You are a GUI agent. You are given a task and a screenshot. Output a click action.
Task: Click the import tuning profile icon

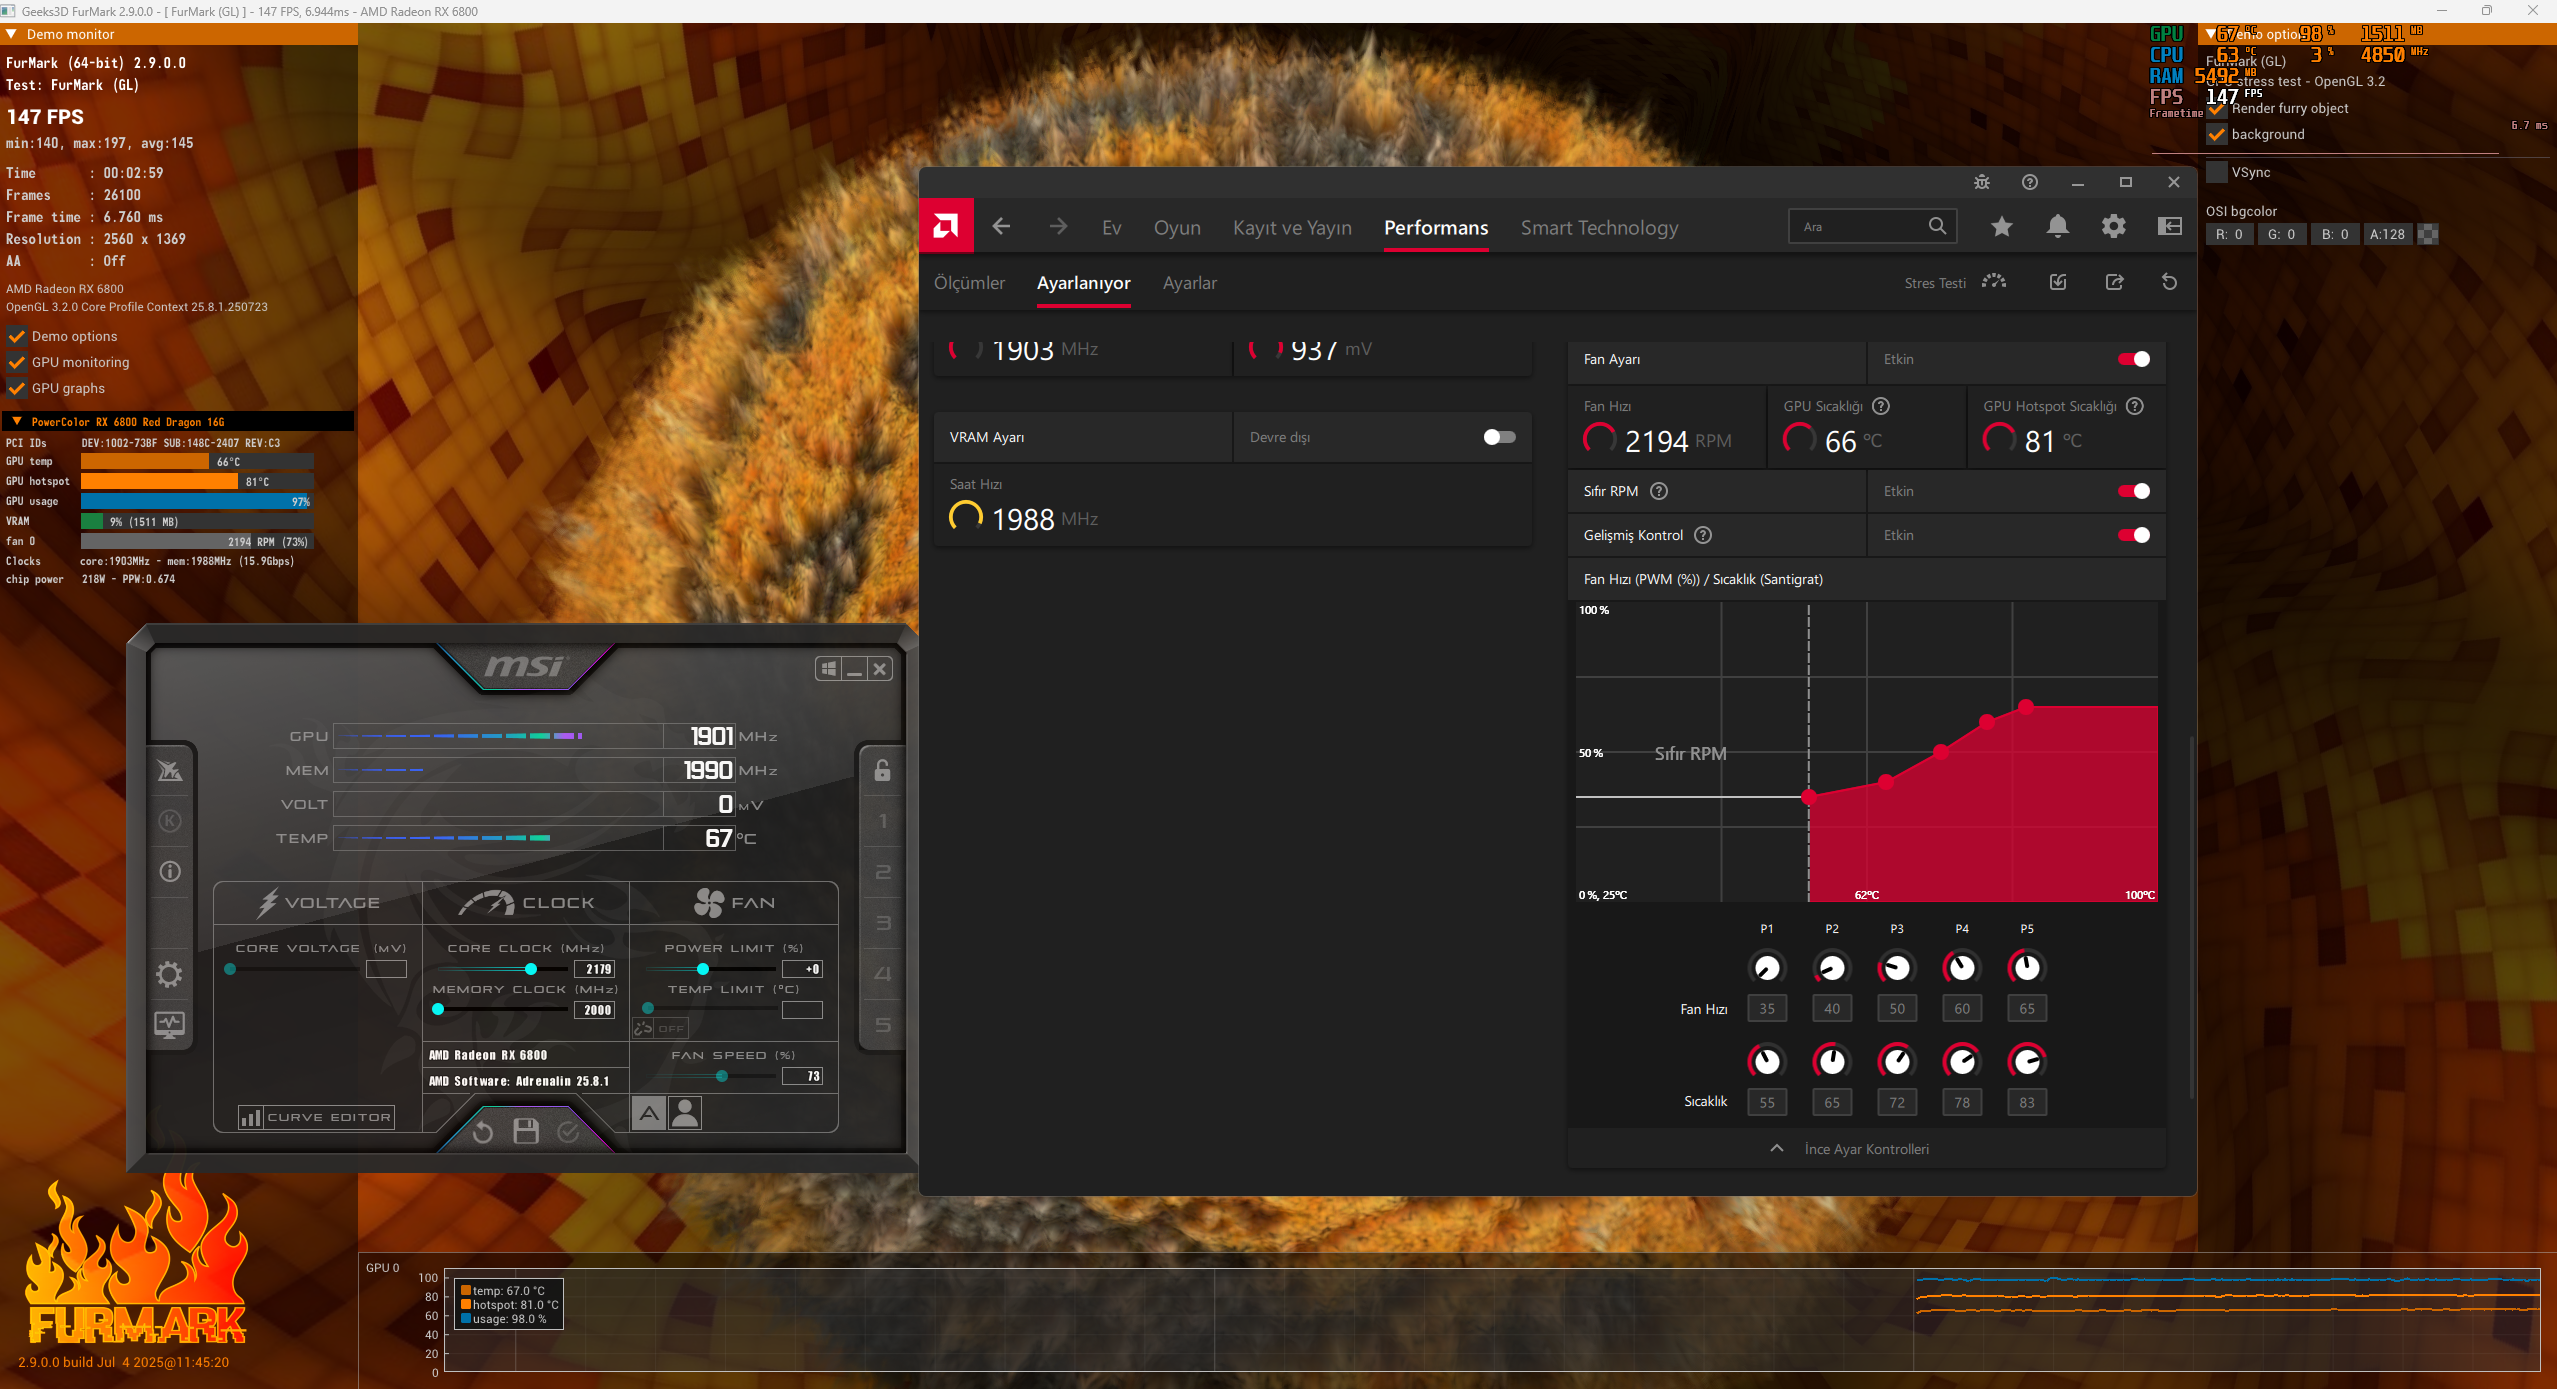pyautogui.click(x=2058, y=282)
